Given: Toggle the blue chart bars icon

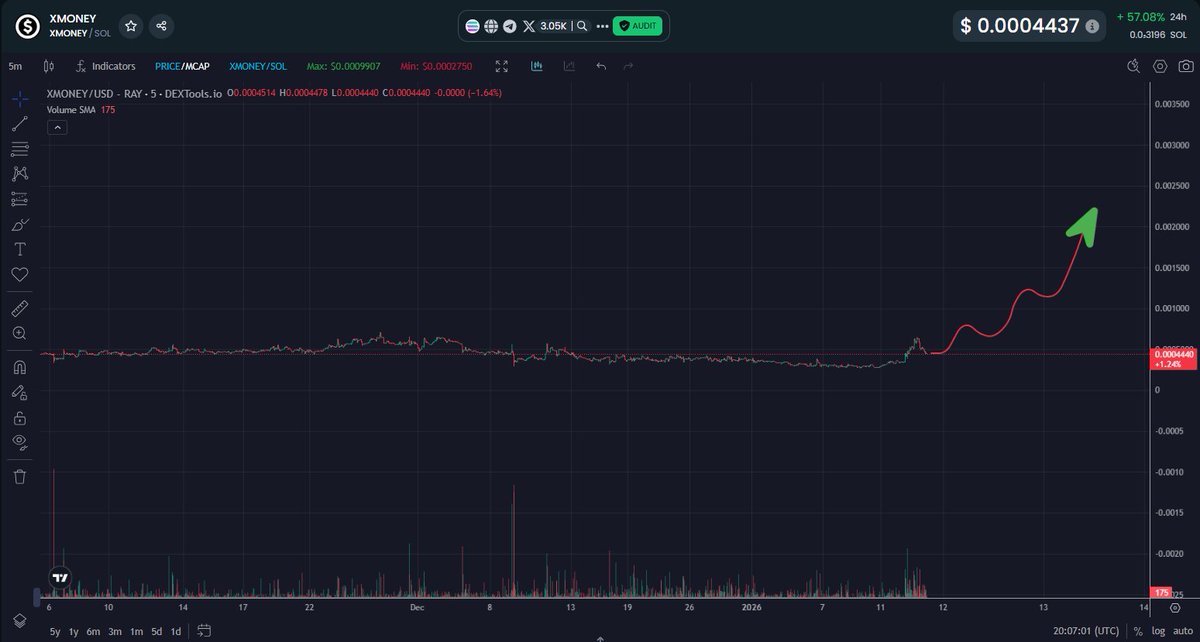Looking at the screenshot, I should click(x=537, y=66).
